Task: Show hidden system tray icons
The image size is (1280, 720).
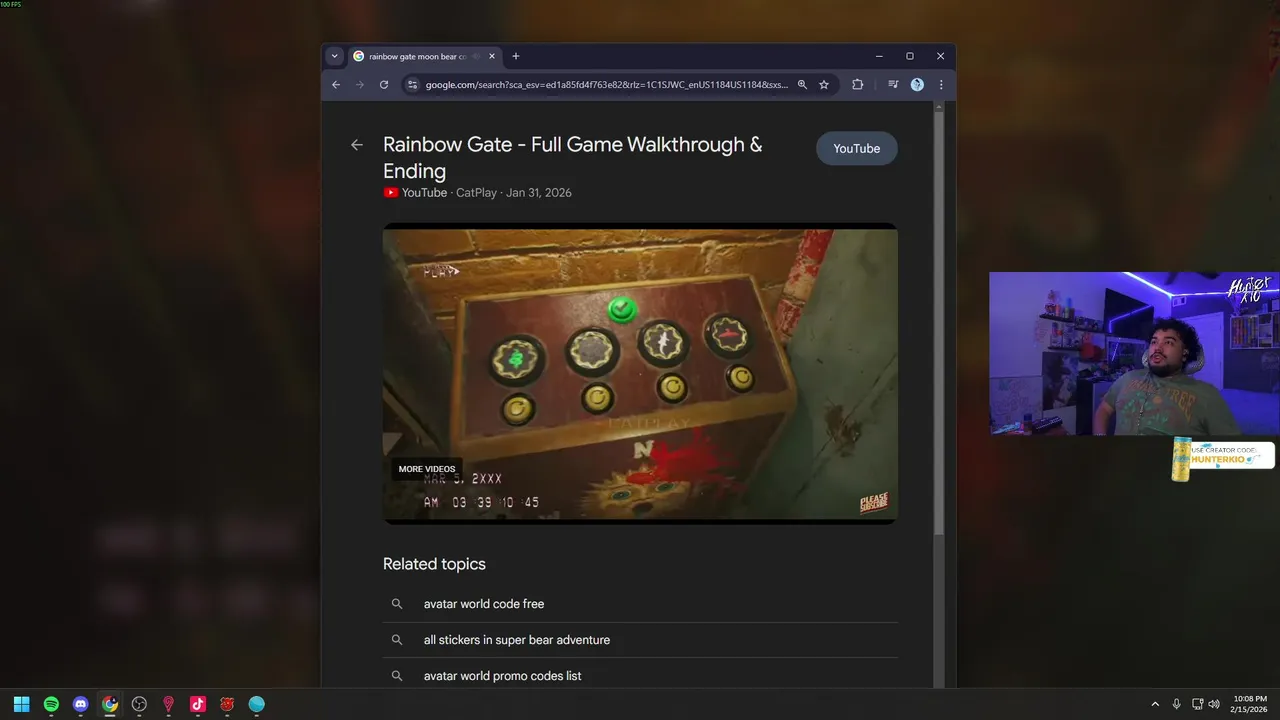Action: 1155,704
